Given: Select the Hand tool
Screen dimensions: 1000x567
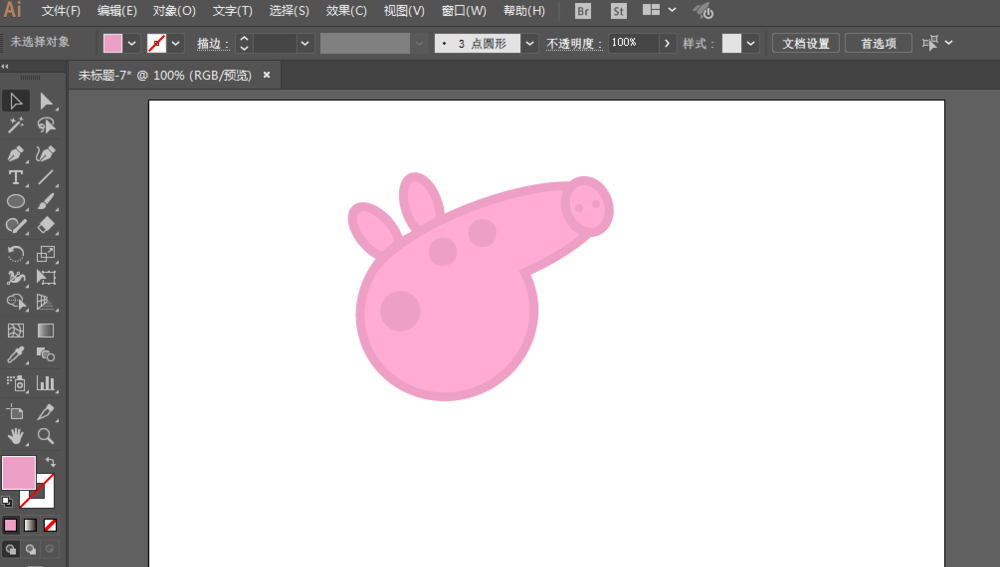Looking at the screenshot, I should [16, 436].
